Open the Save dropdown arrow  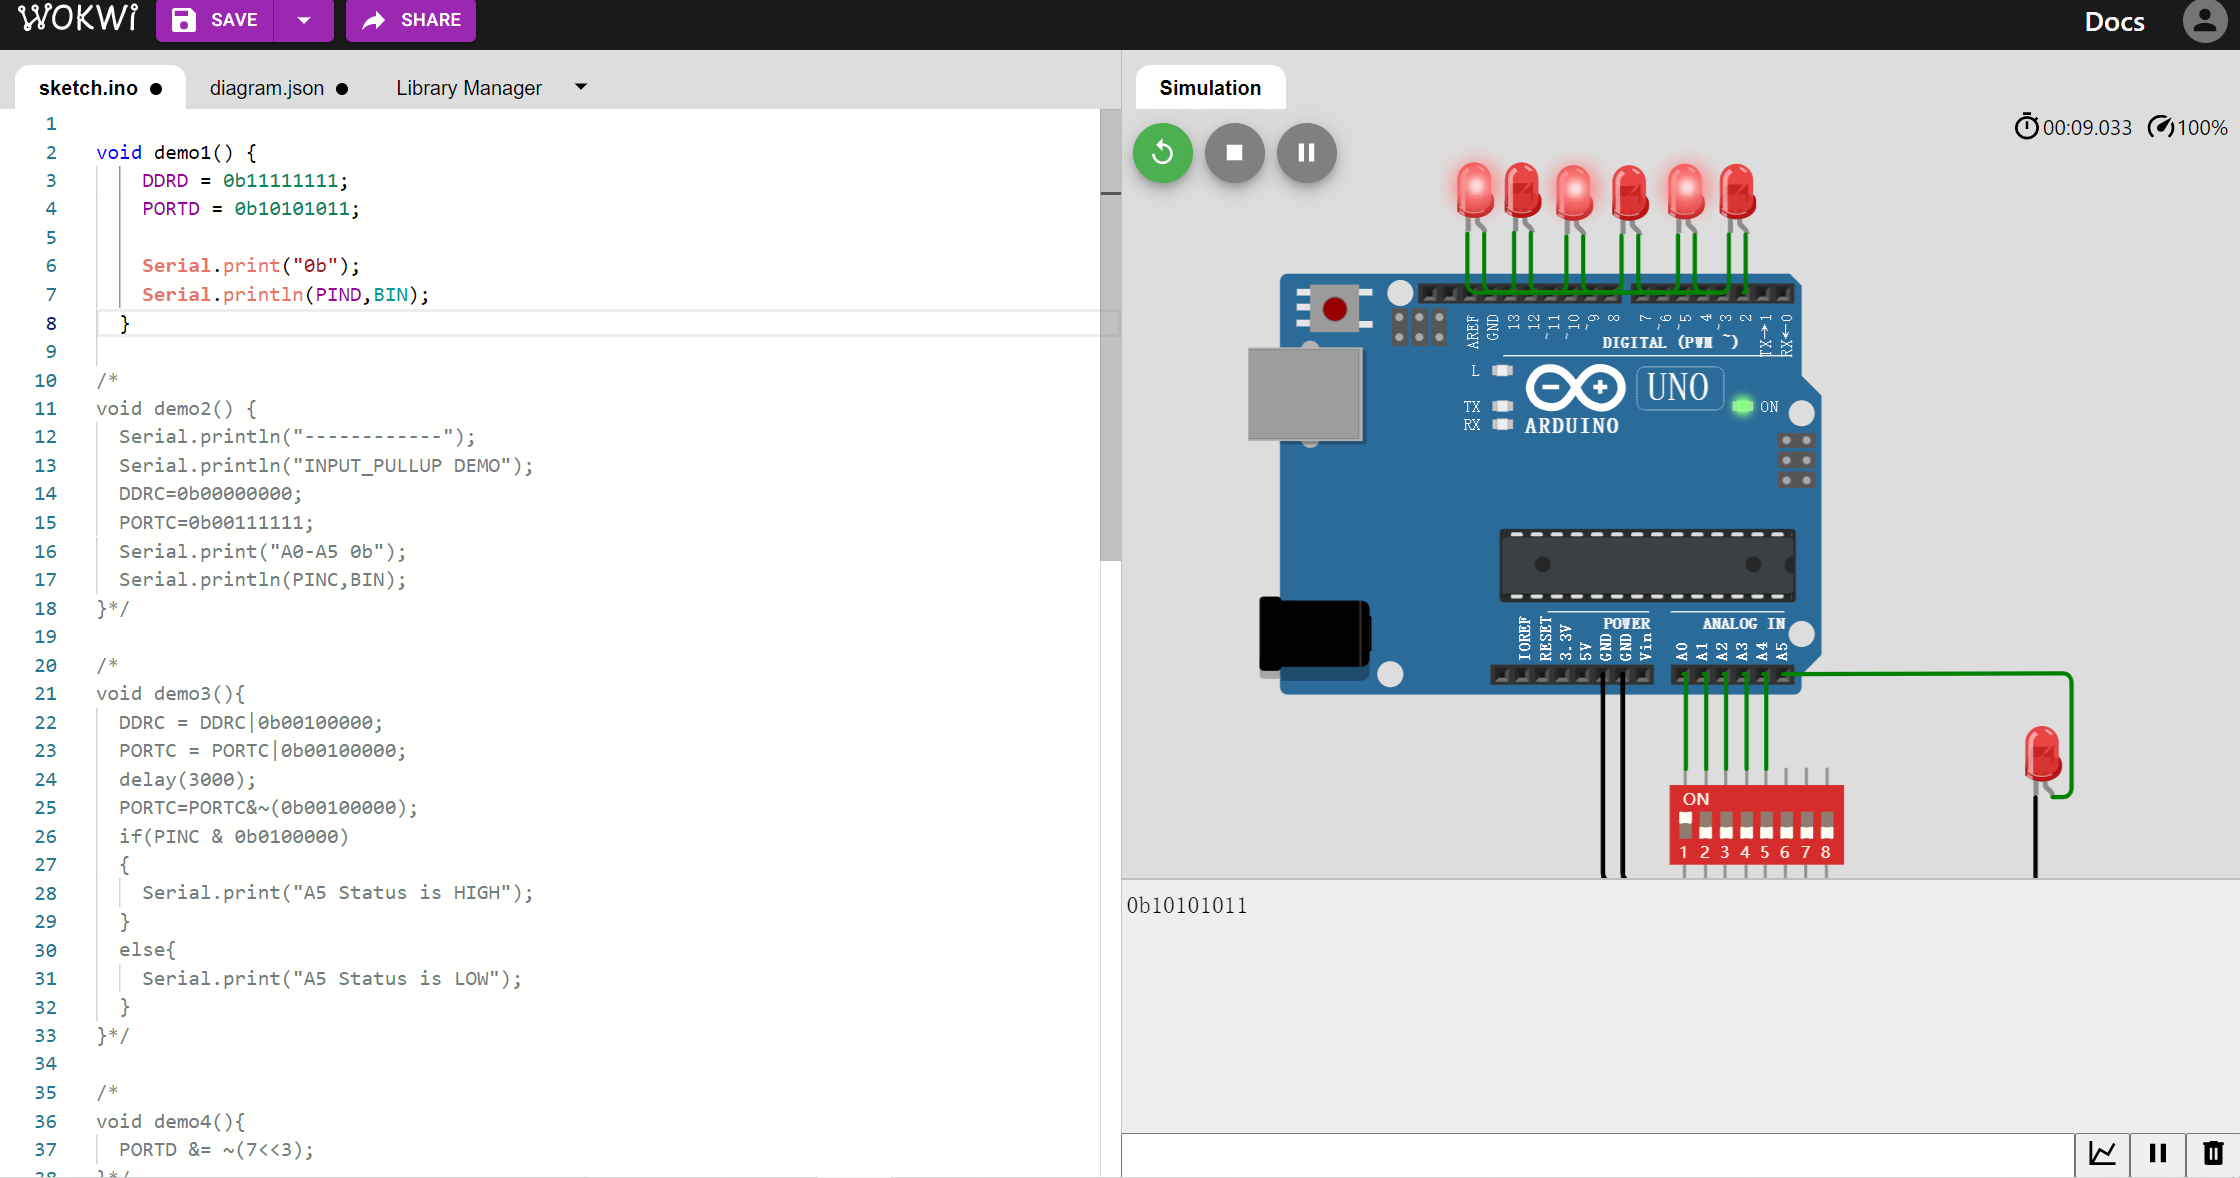pos(304,20)
